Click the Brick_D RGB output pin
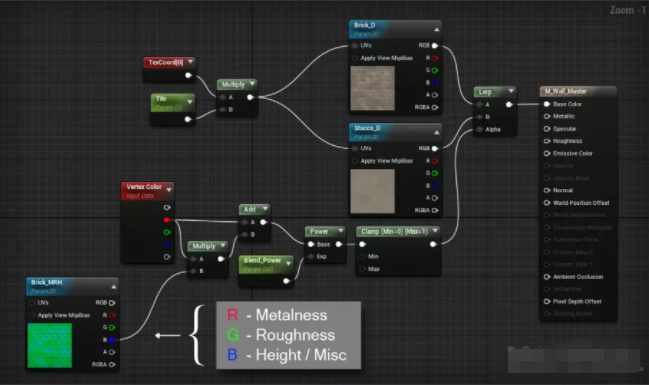This screenshot has height=385, width=649. click(x=435, y=46)
